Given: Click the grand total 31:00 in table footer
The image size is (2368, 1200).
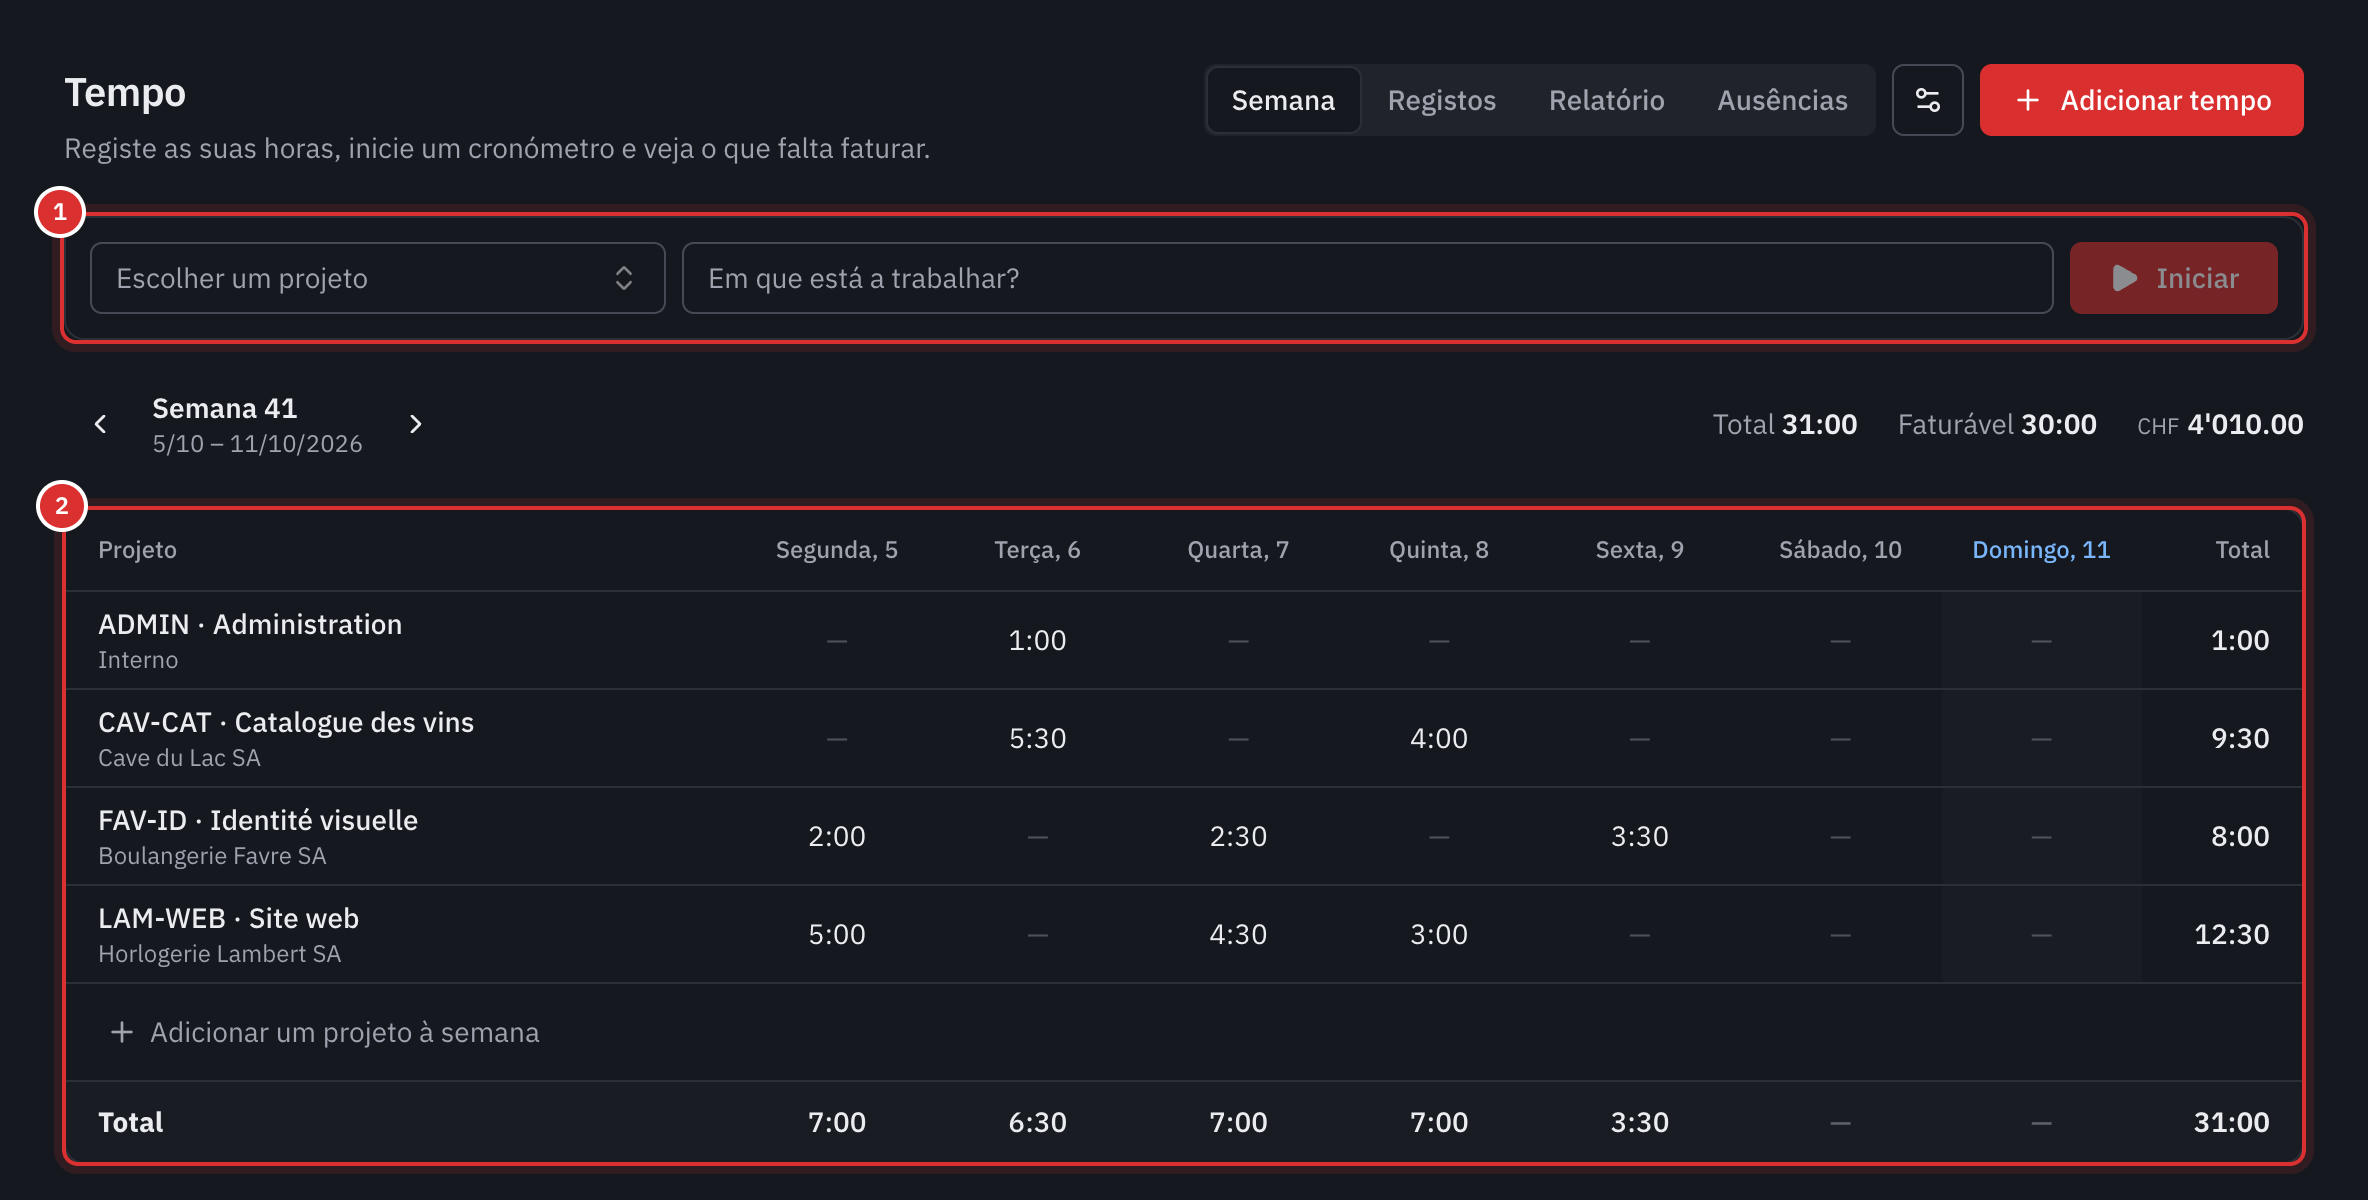Looking at the screenshot, I should (2231, 1122).
